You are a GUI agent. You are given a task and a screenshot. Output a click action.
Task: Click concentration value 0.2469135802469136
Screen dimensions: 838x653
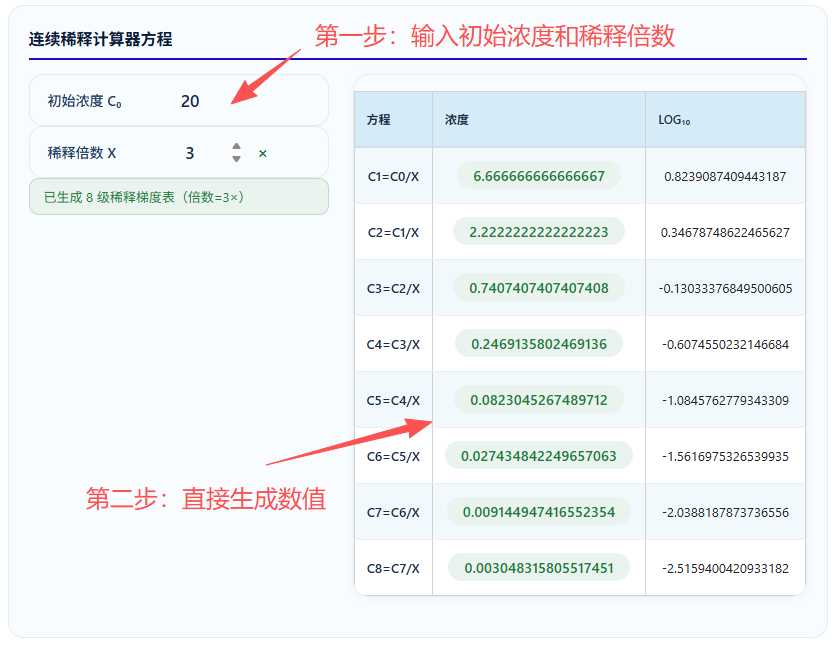point(539,344)
